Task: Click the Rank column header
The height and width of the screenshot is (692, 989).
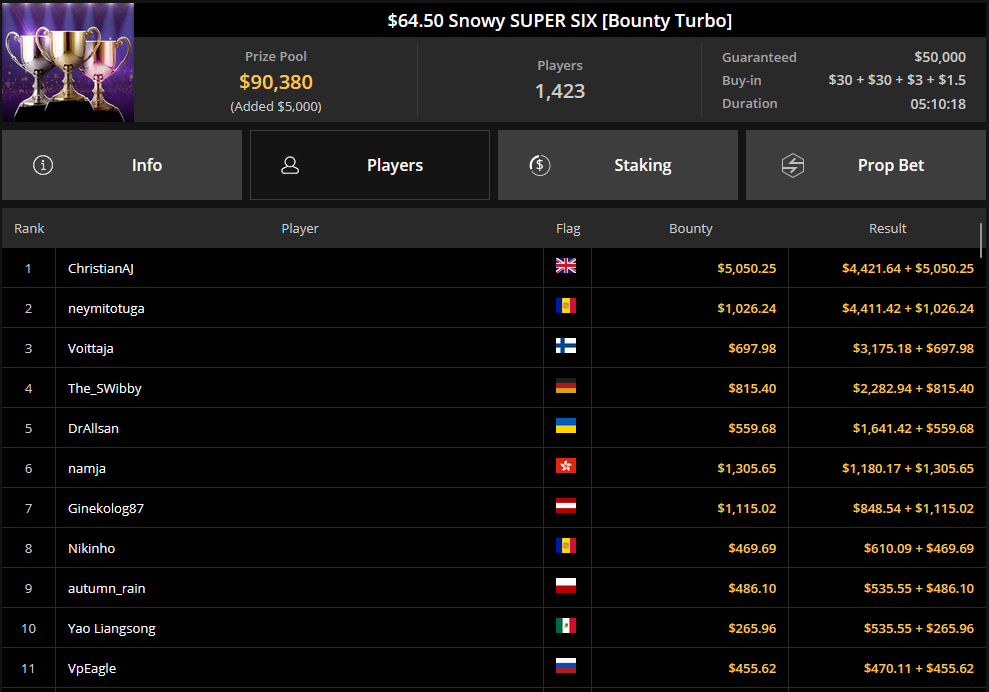Action: point(29,228)
